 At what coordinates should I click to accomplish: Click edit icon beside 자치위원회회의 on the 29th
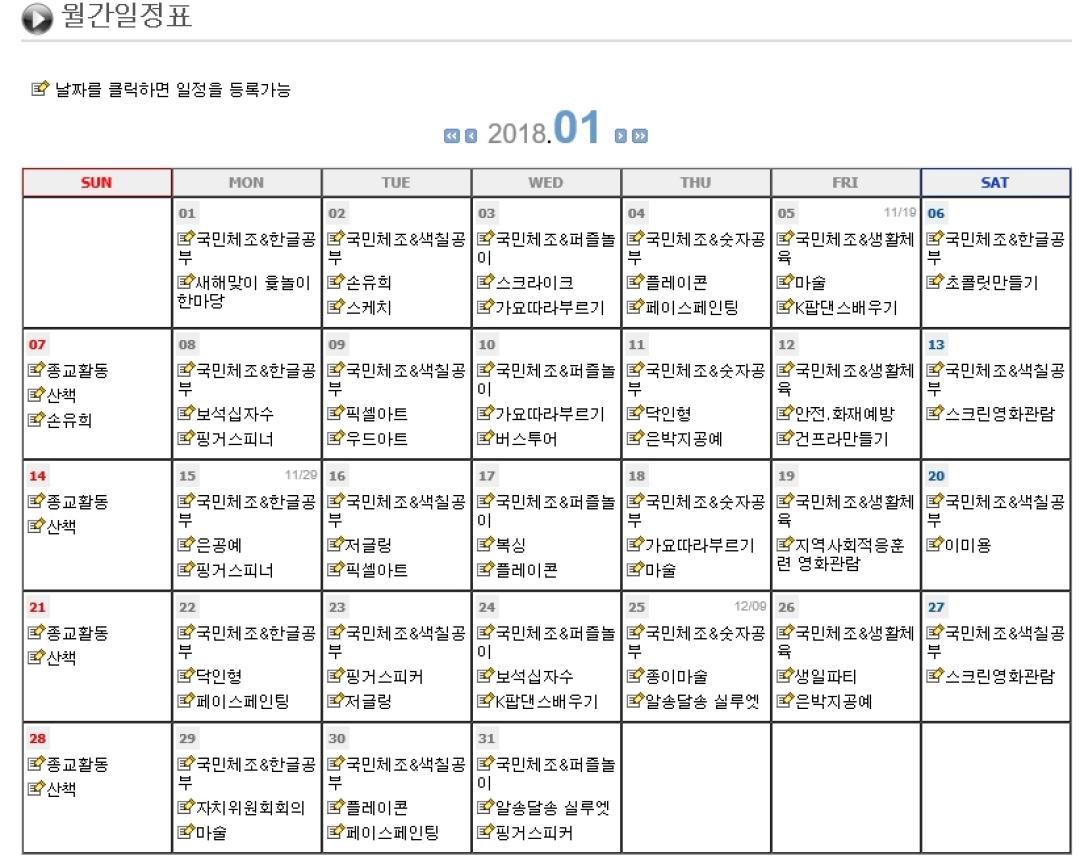tap(186, 807)
